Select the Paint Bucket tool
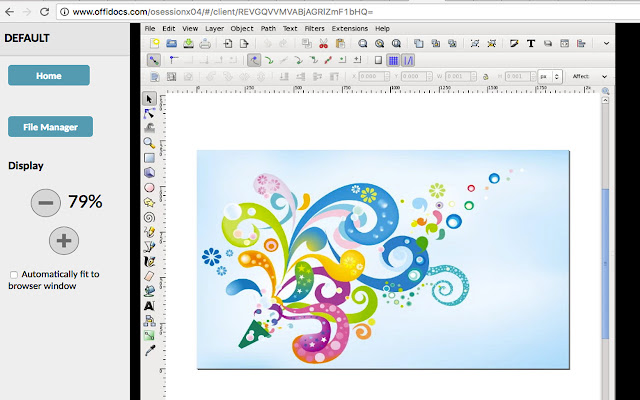Image resolution: width=640 pixels, height=400 pixels. 149,291
